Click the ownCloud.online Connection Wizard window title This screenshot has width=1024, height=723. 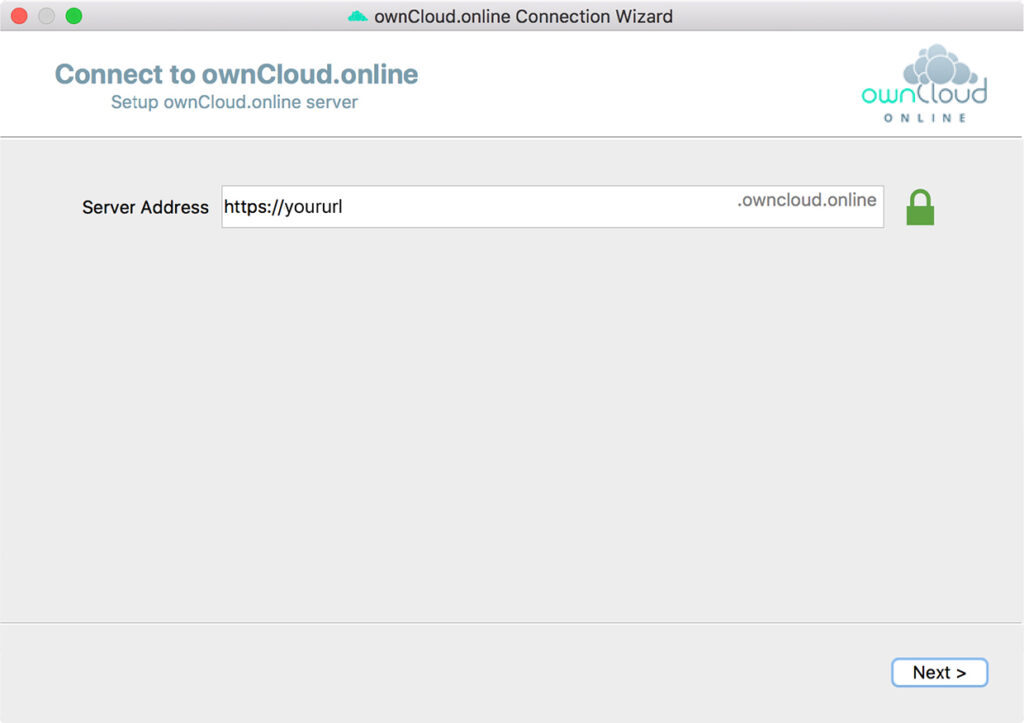[523, 16]
